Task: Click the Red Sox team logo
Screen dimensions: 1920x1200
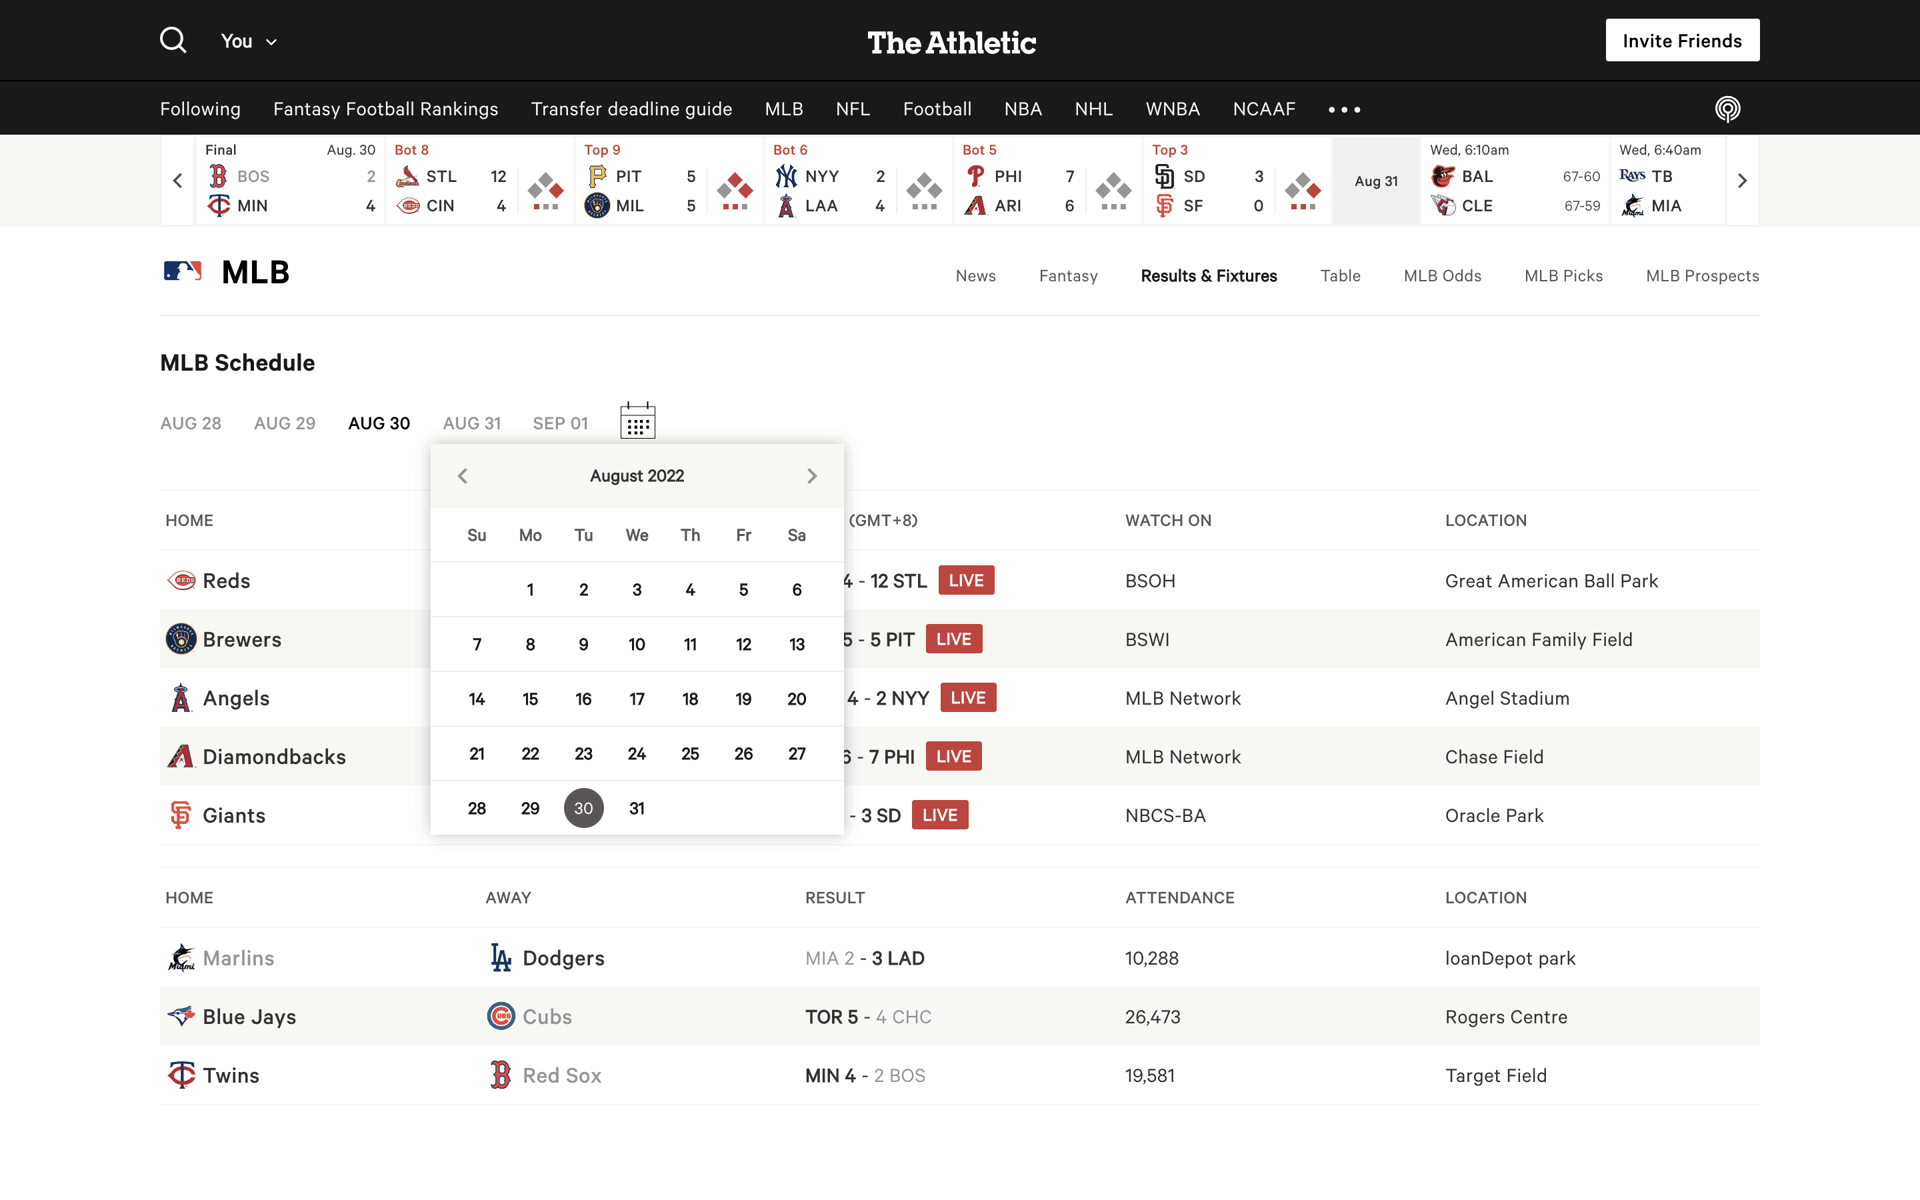Action: (501, 1075)
